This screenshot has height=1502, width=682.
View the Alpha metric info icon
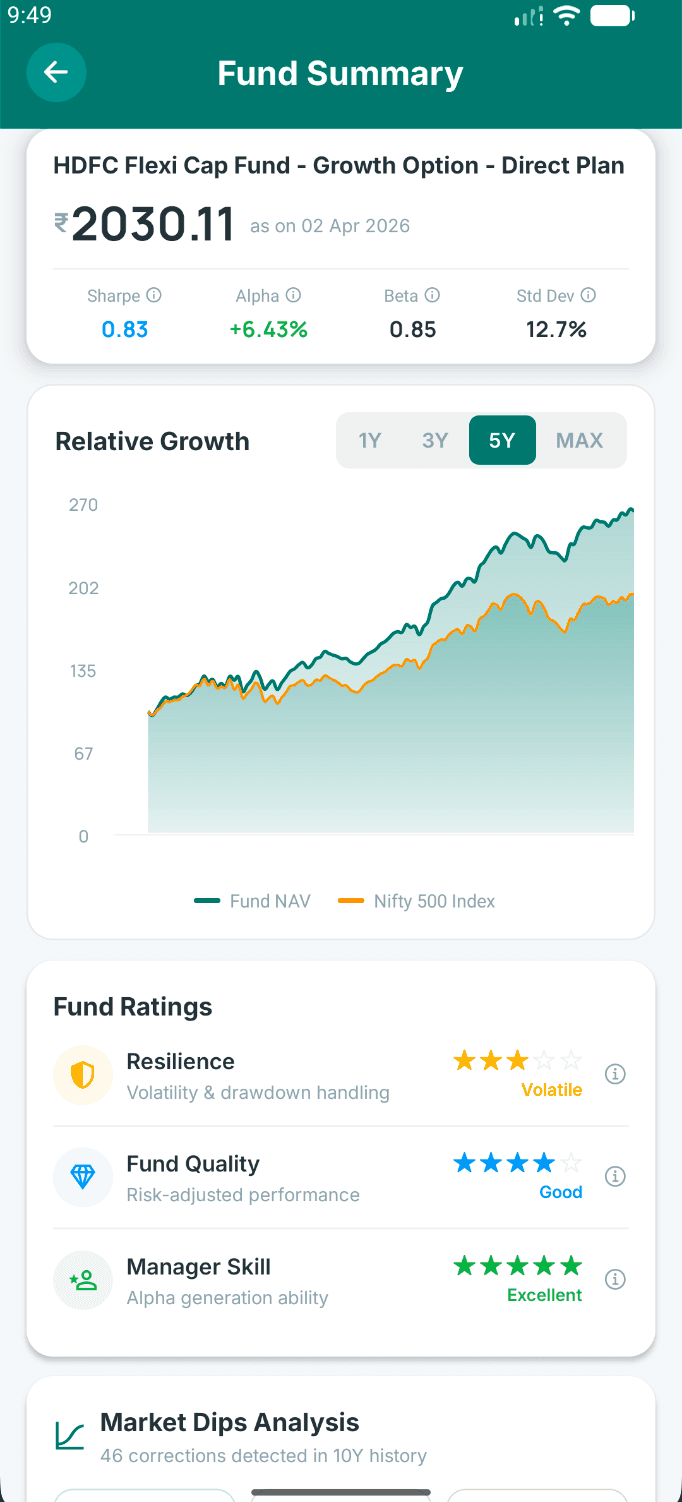point(293,295)
